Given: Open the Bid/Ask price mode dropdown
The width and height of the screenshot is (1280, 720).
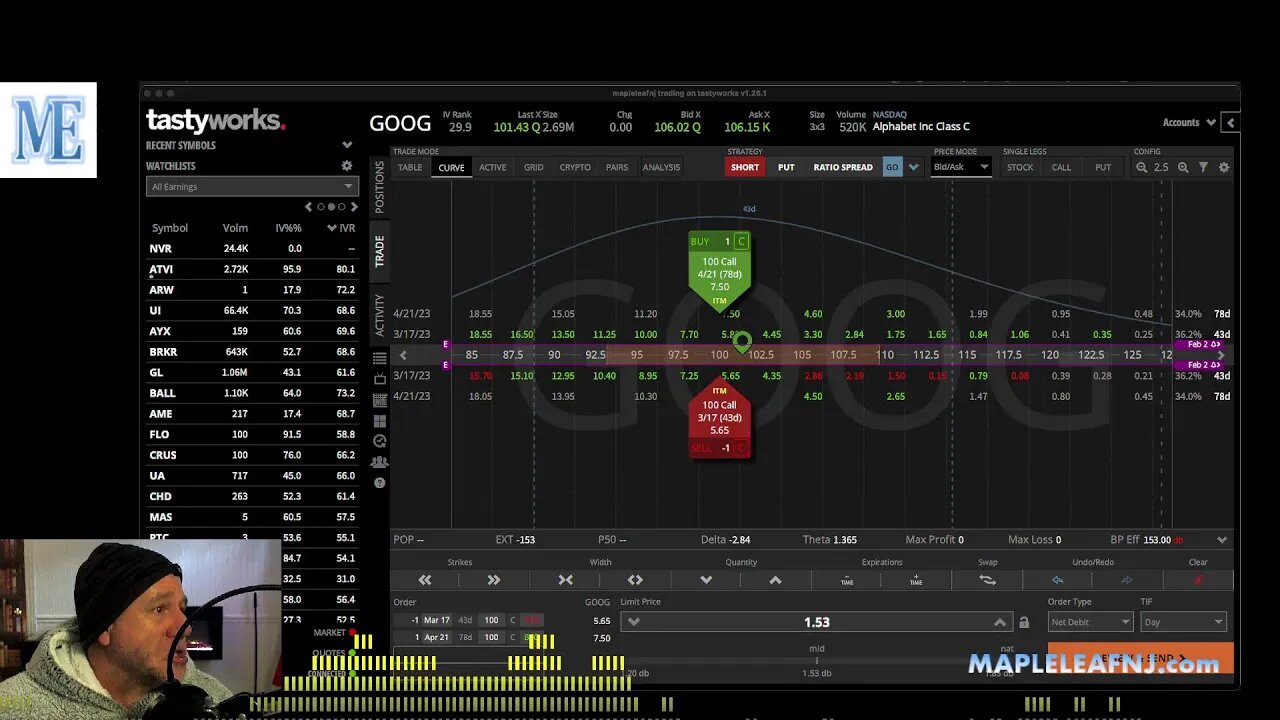Looking at the screenshot, I should click(960, 167).
